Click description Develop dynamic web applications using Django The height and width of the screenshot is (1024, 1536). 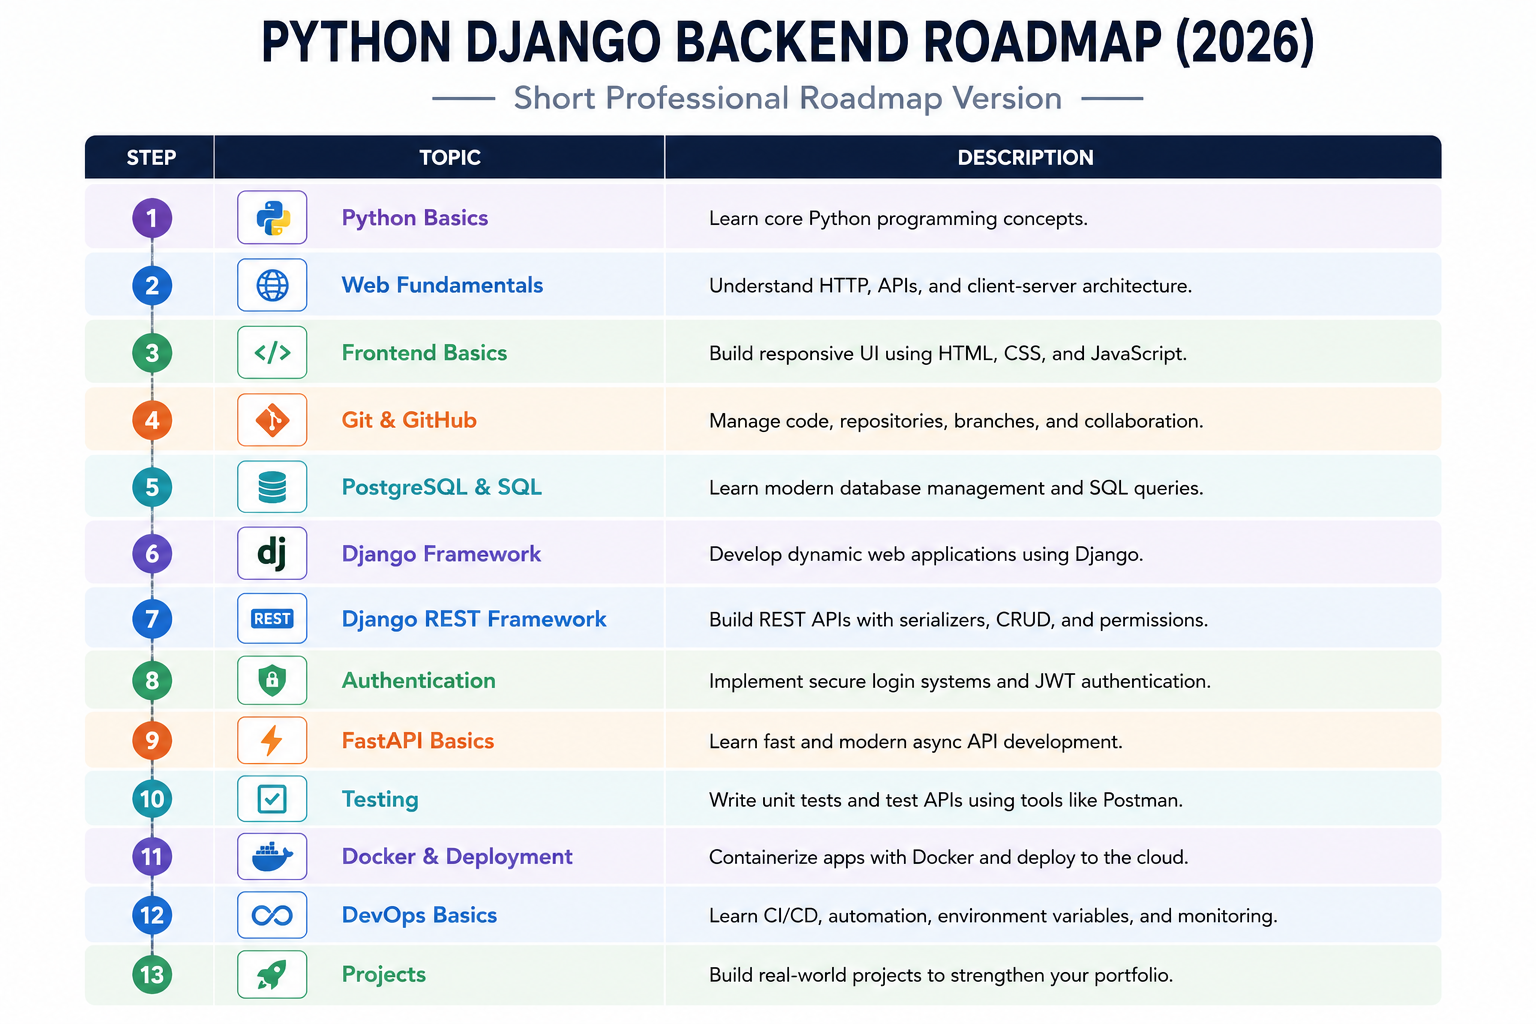click(x=926, y=555)
